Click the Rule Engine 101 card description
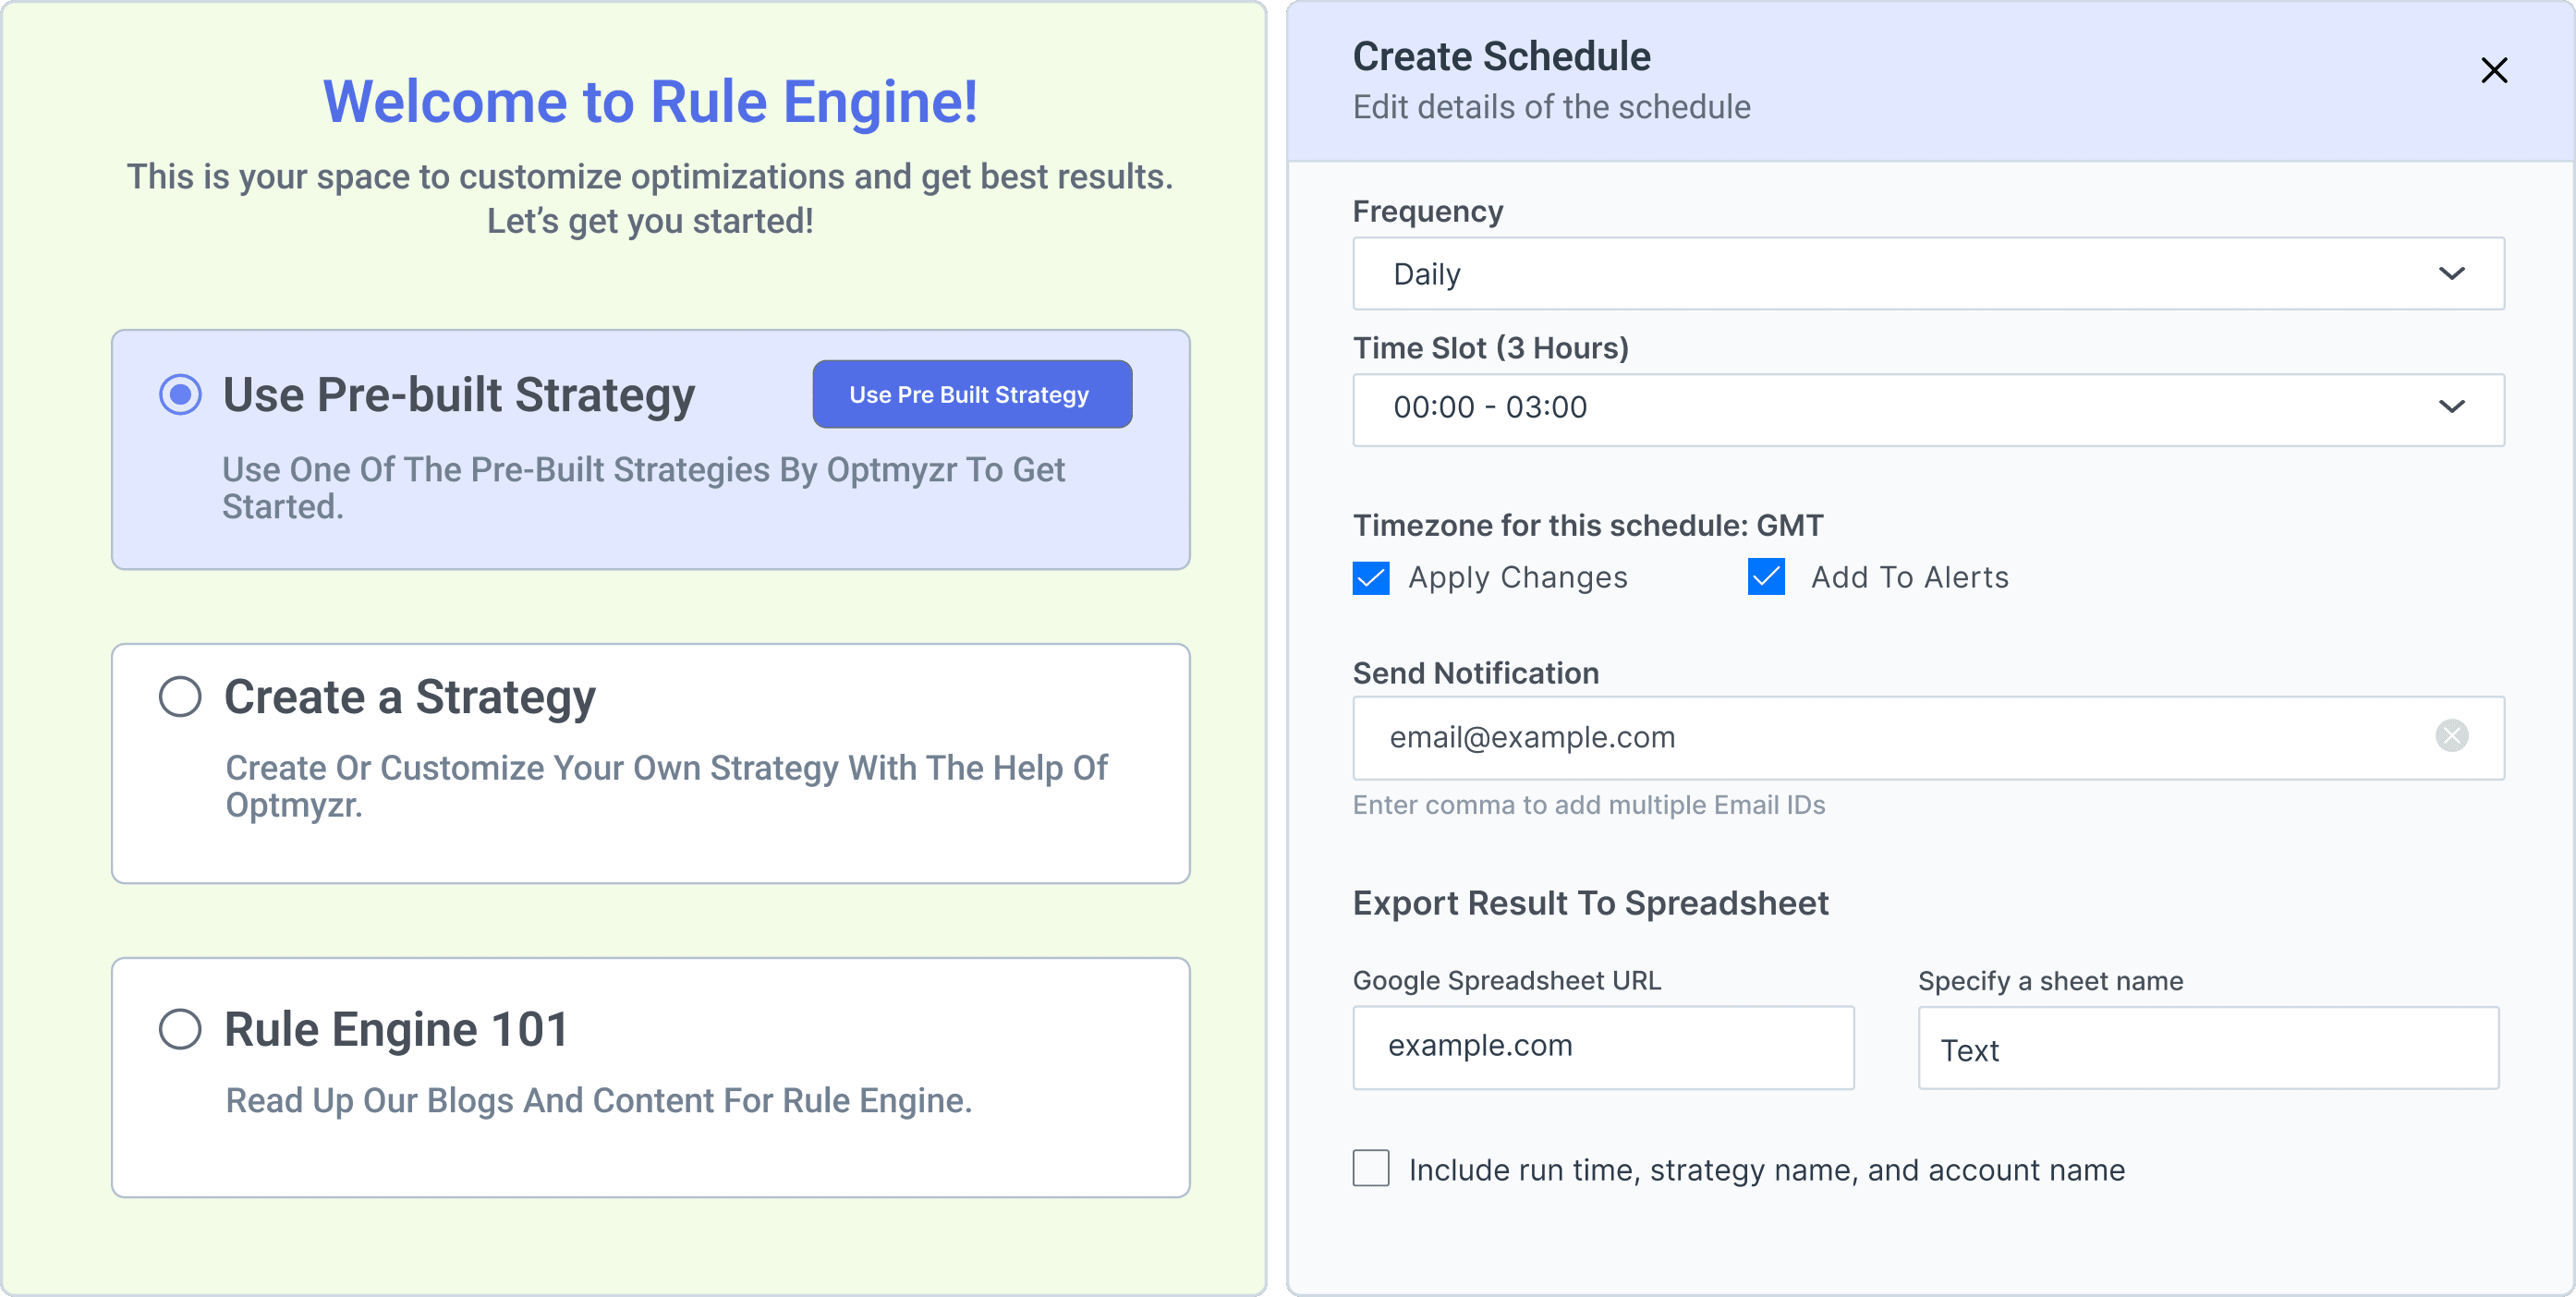Screen dimensions: 2576x1297 [599, 1100]
